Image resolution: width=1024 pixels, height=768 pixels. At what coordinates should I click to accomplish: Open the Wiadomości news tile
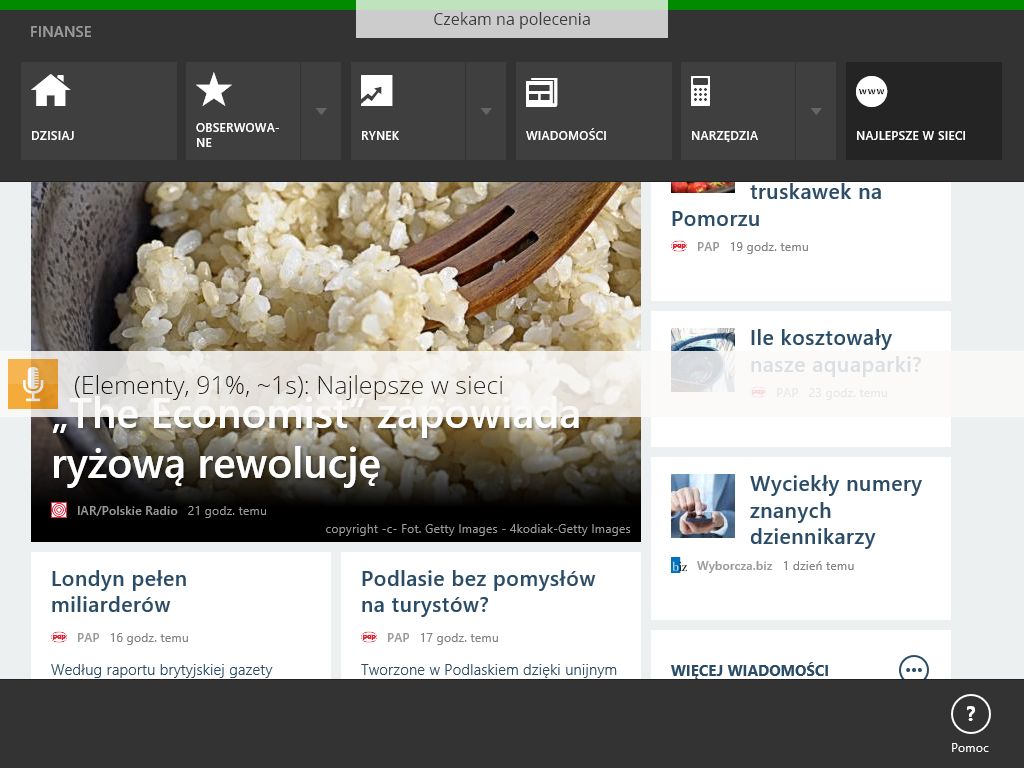[x=594, y=111]
